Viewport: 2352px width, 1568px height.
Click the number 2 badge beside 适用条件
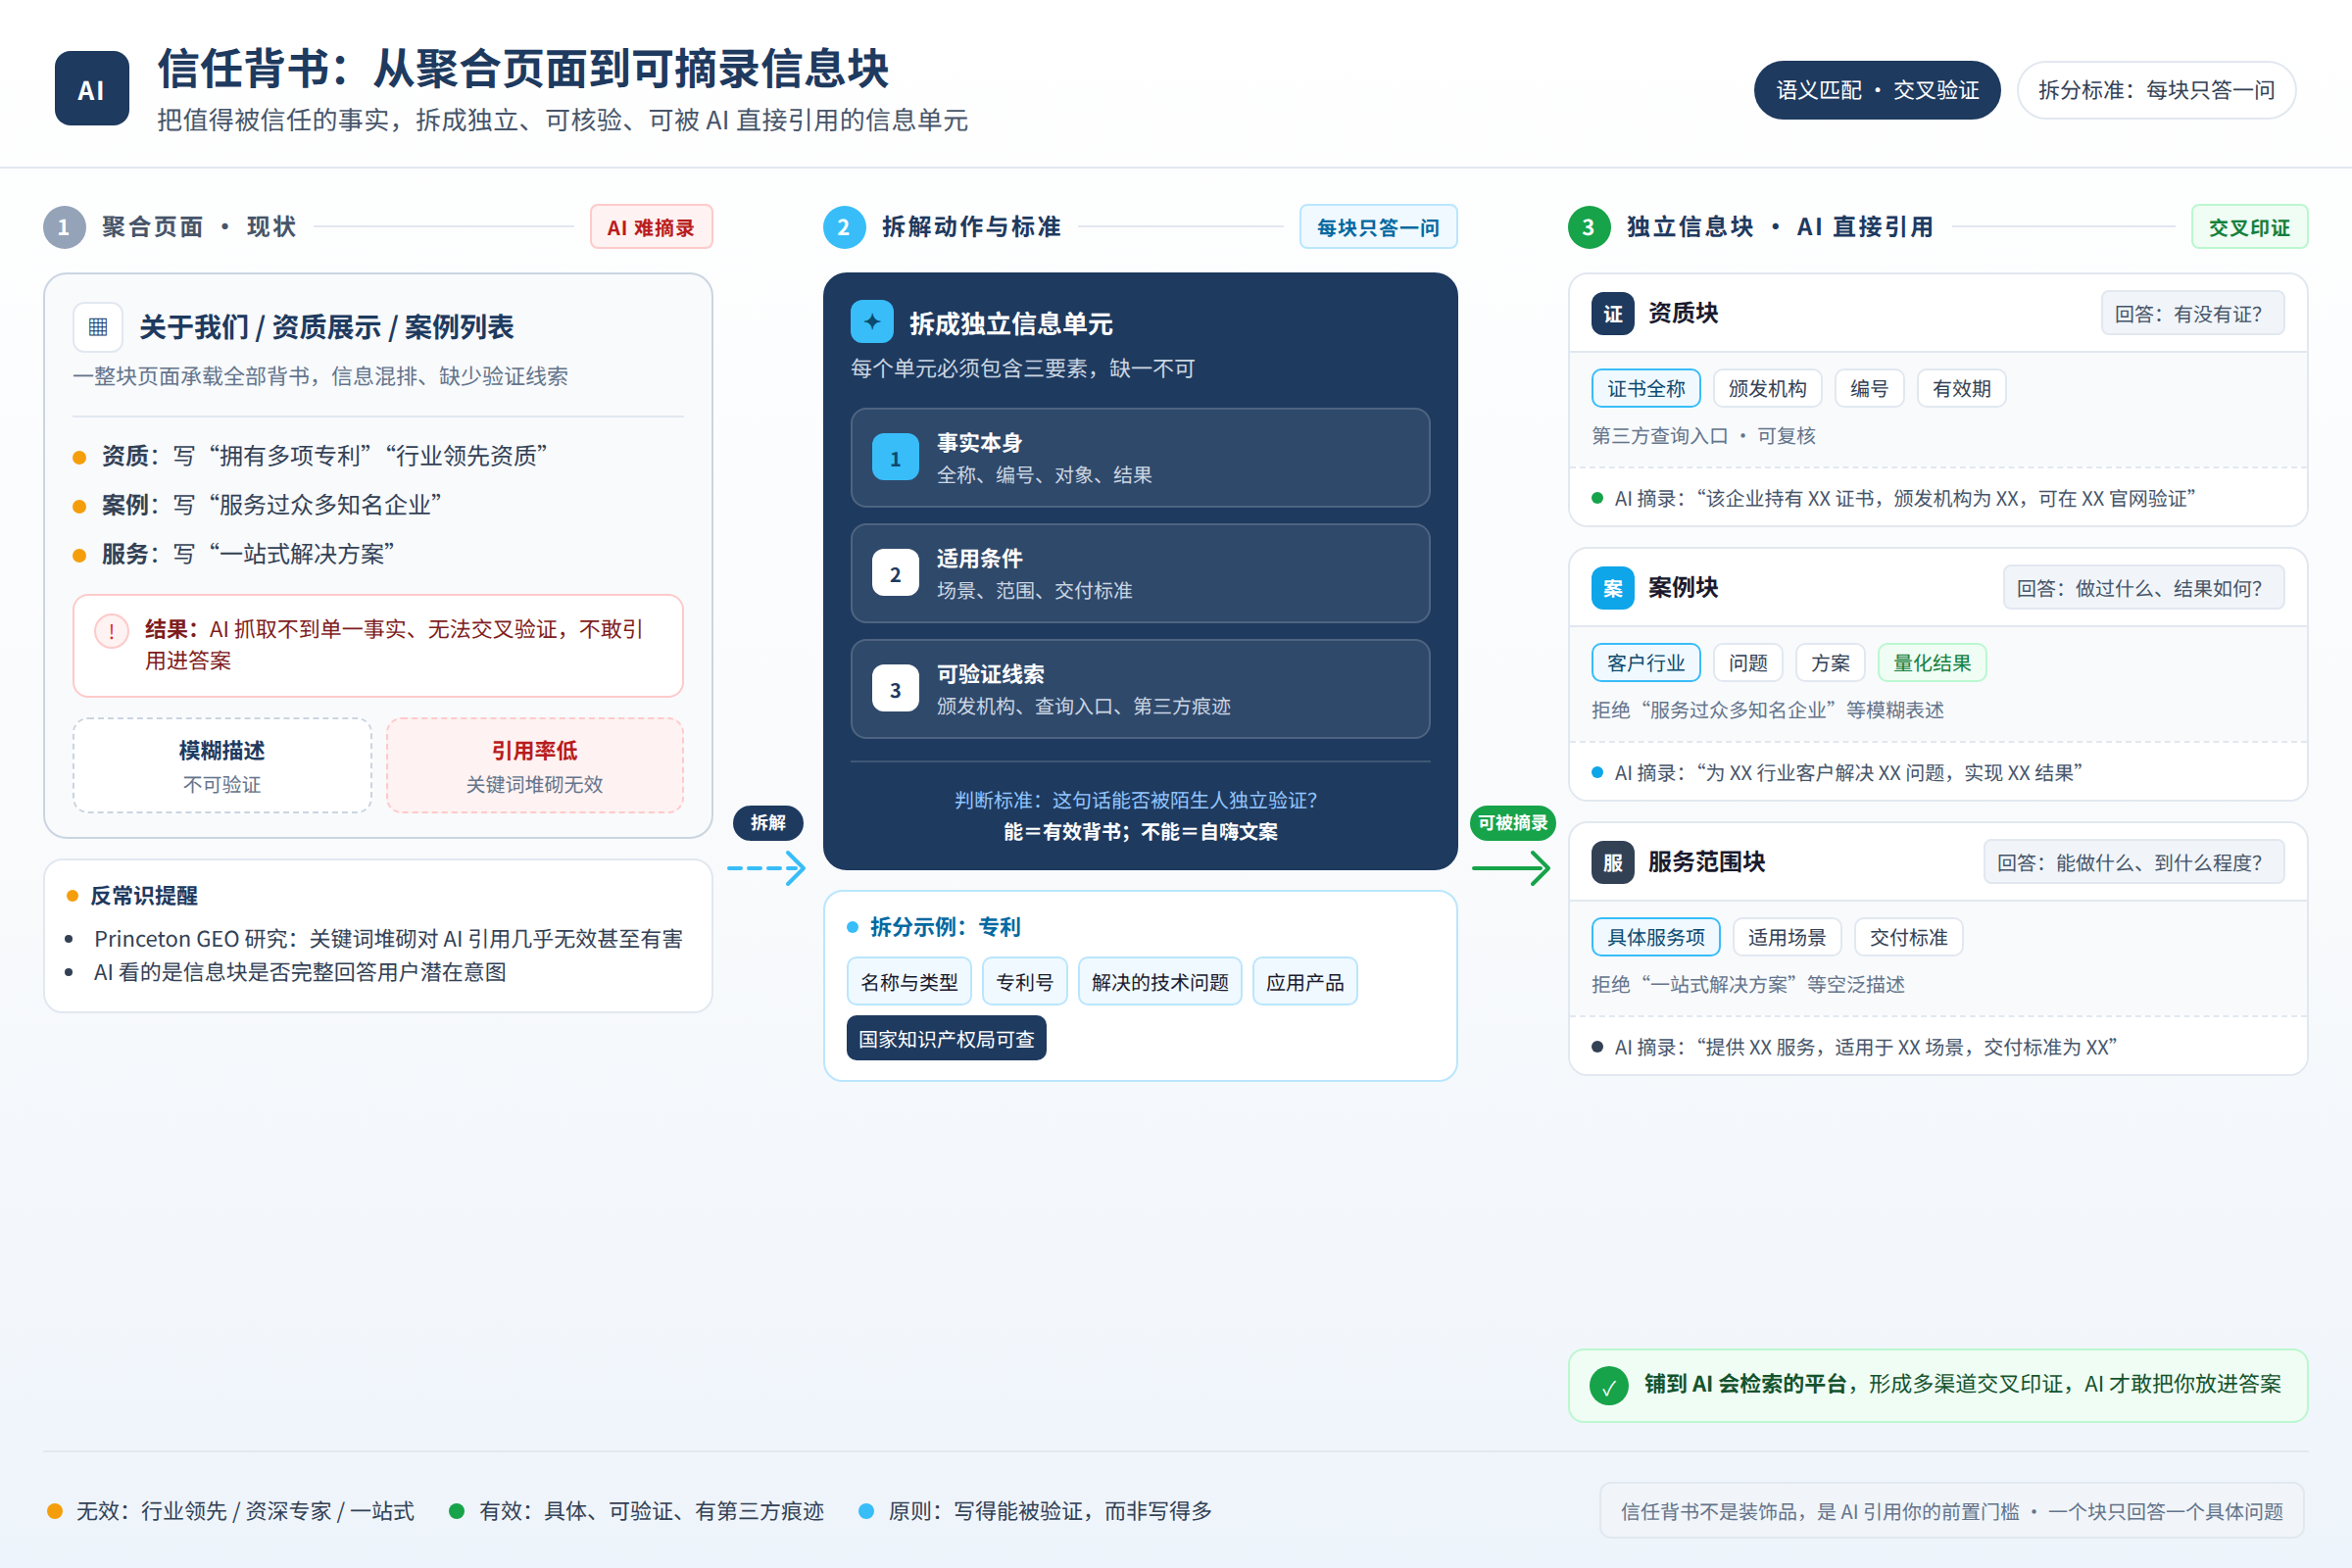pos(895,574)
